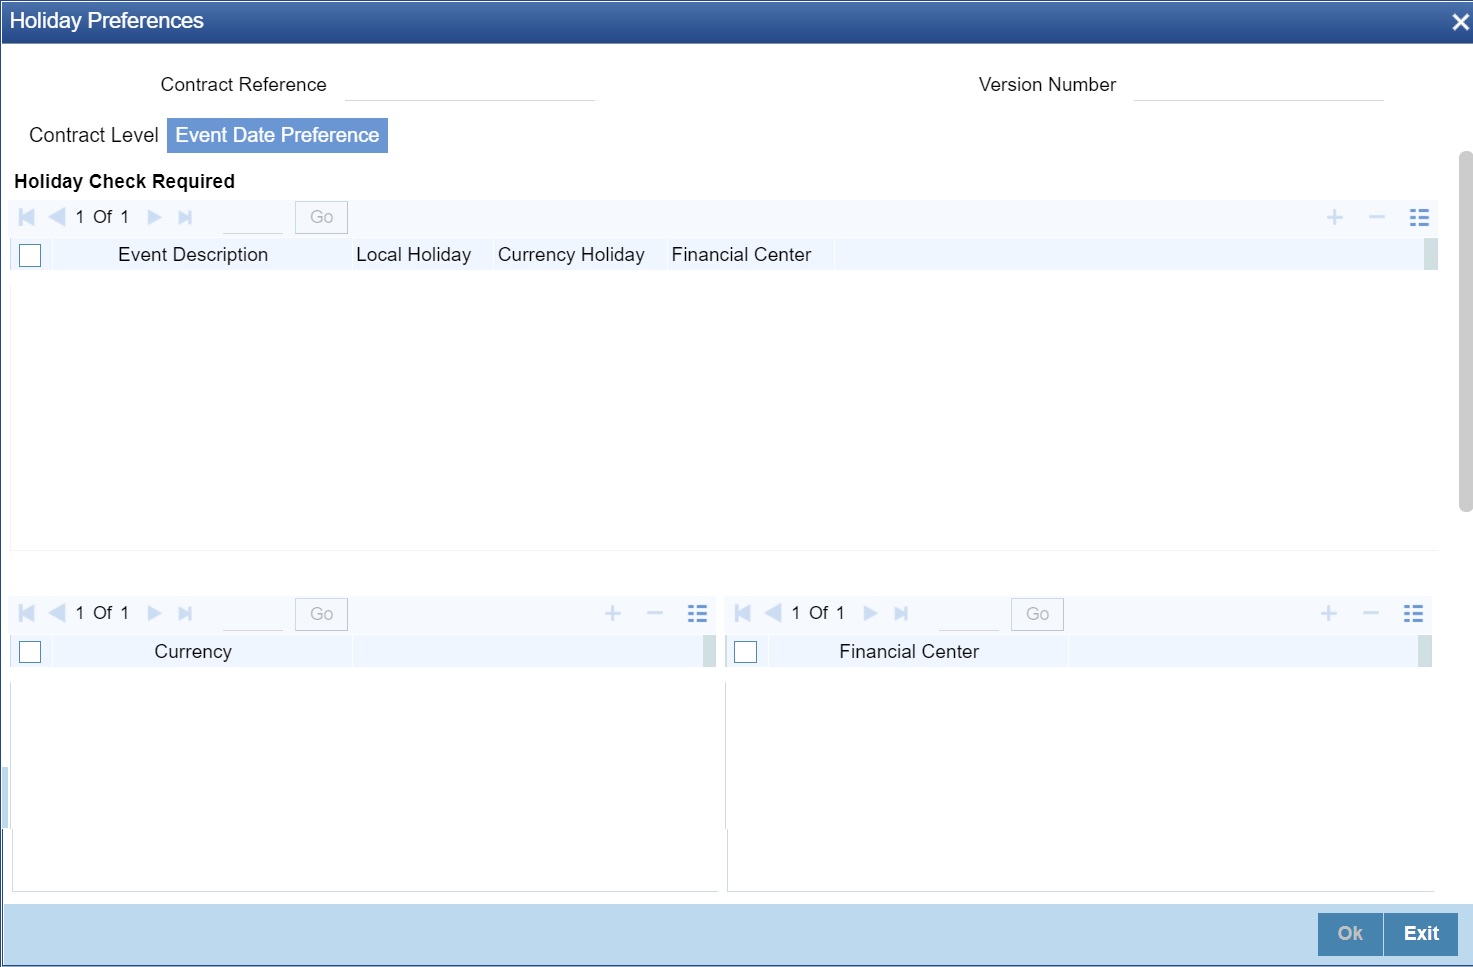Go to next page in Holiday Check grid

154,217
